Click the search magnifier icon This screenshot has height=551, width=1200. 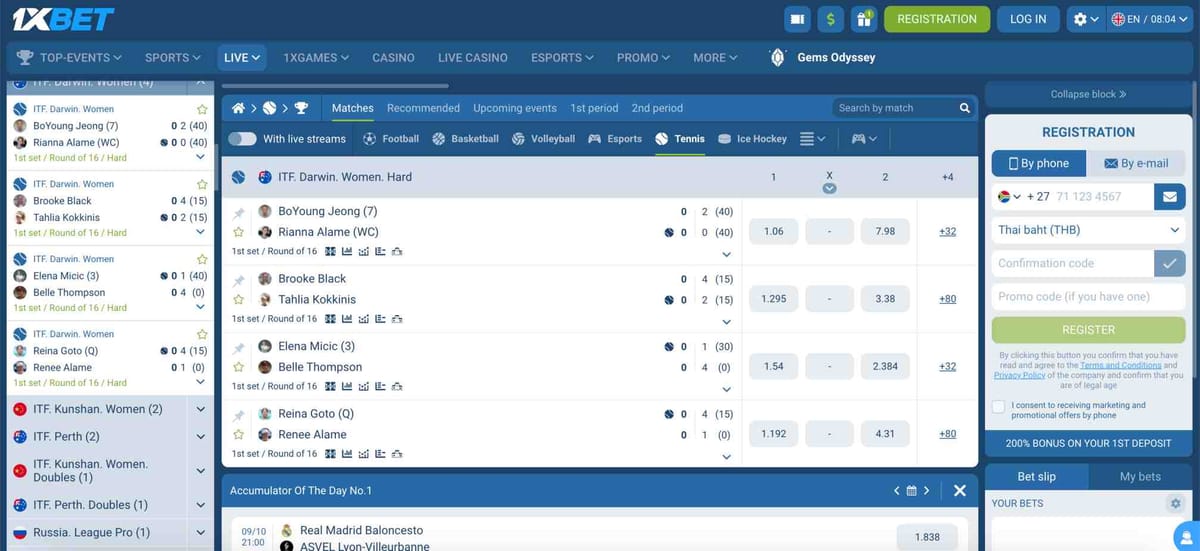pos(965,108)
